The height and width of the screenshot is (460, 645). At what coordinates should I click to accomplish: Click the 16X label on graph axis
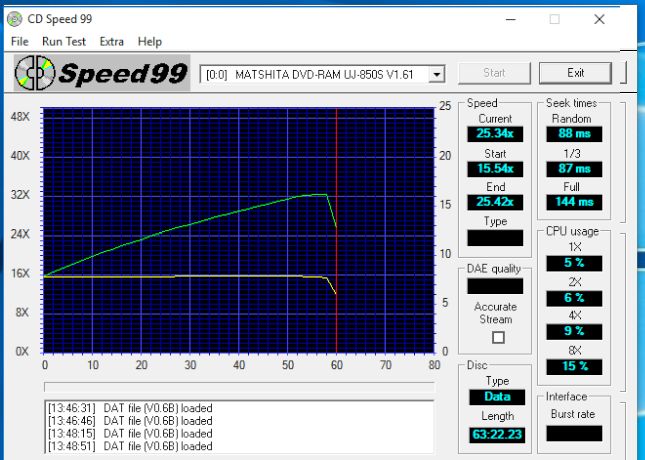coord(20,273)
